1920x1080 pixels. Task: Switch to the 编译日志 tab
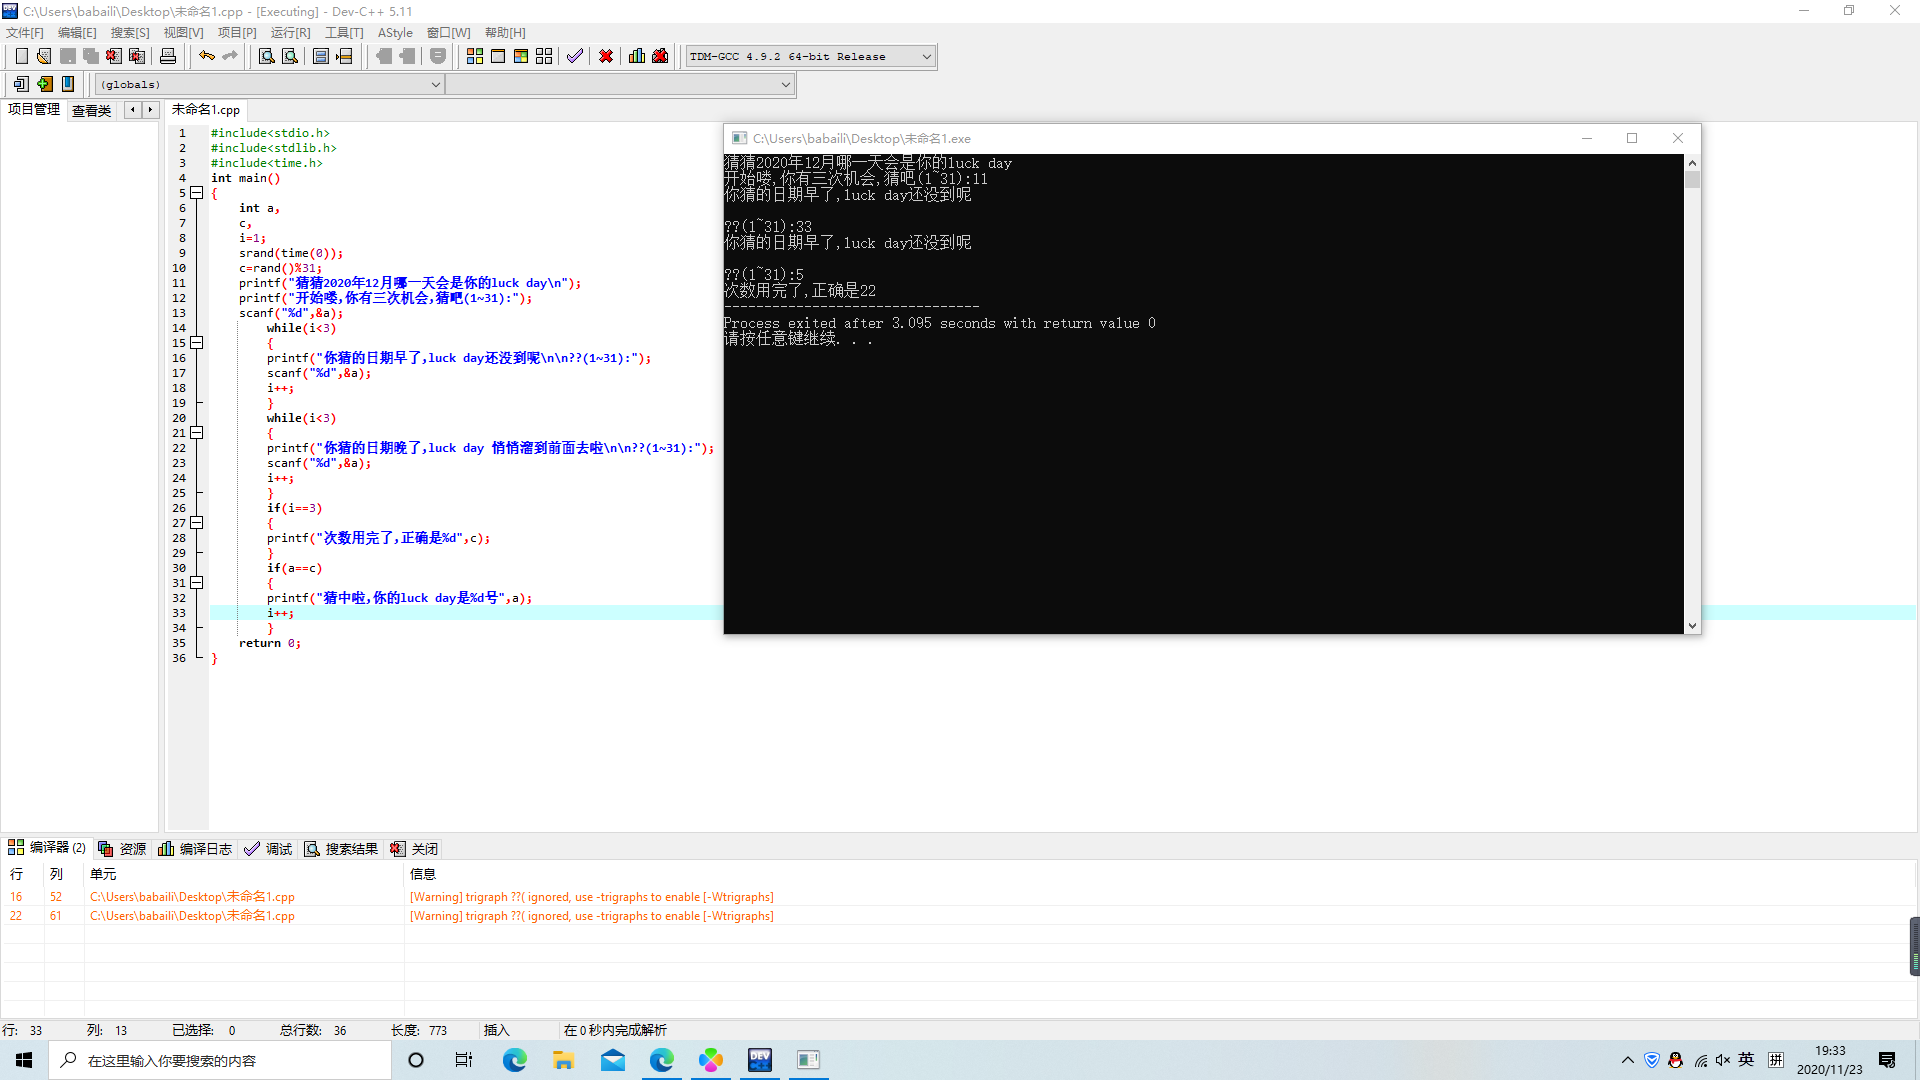point(196,849)
